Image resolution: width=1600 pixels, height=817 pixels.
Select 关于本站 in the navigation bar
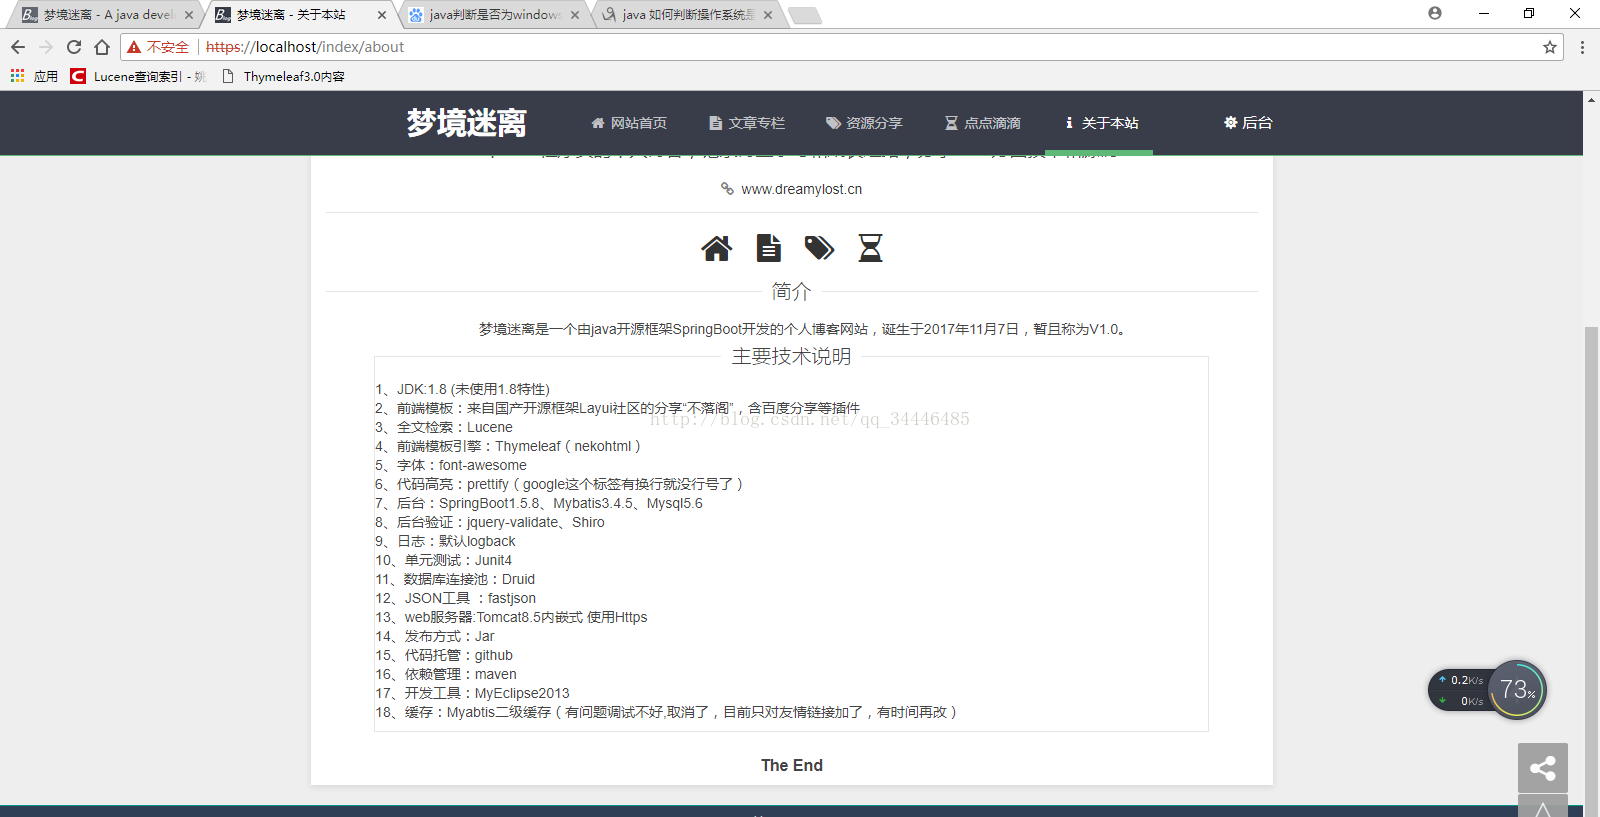click(x=1100, y=123)
